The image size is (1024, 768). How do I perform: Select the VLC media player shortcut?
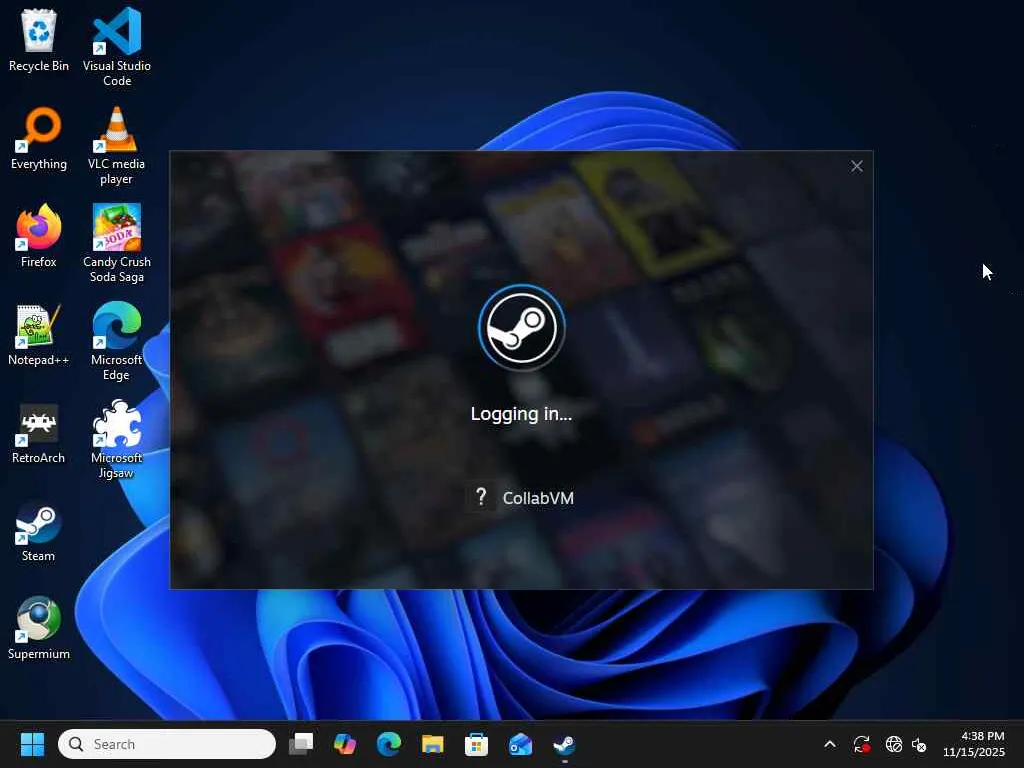(x=117, y=145)
